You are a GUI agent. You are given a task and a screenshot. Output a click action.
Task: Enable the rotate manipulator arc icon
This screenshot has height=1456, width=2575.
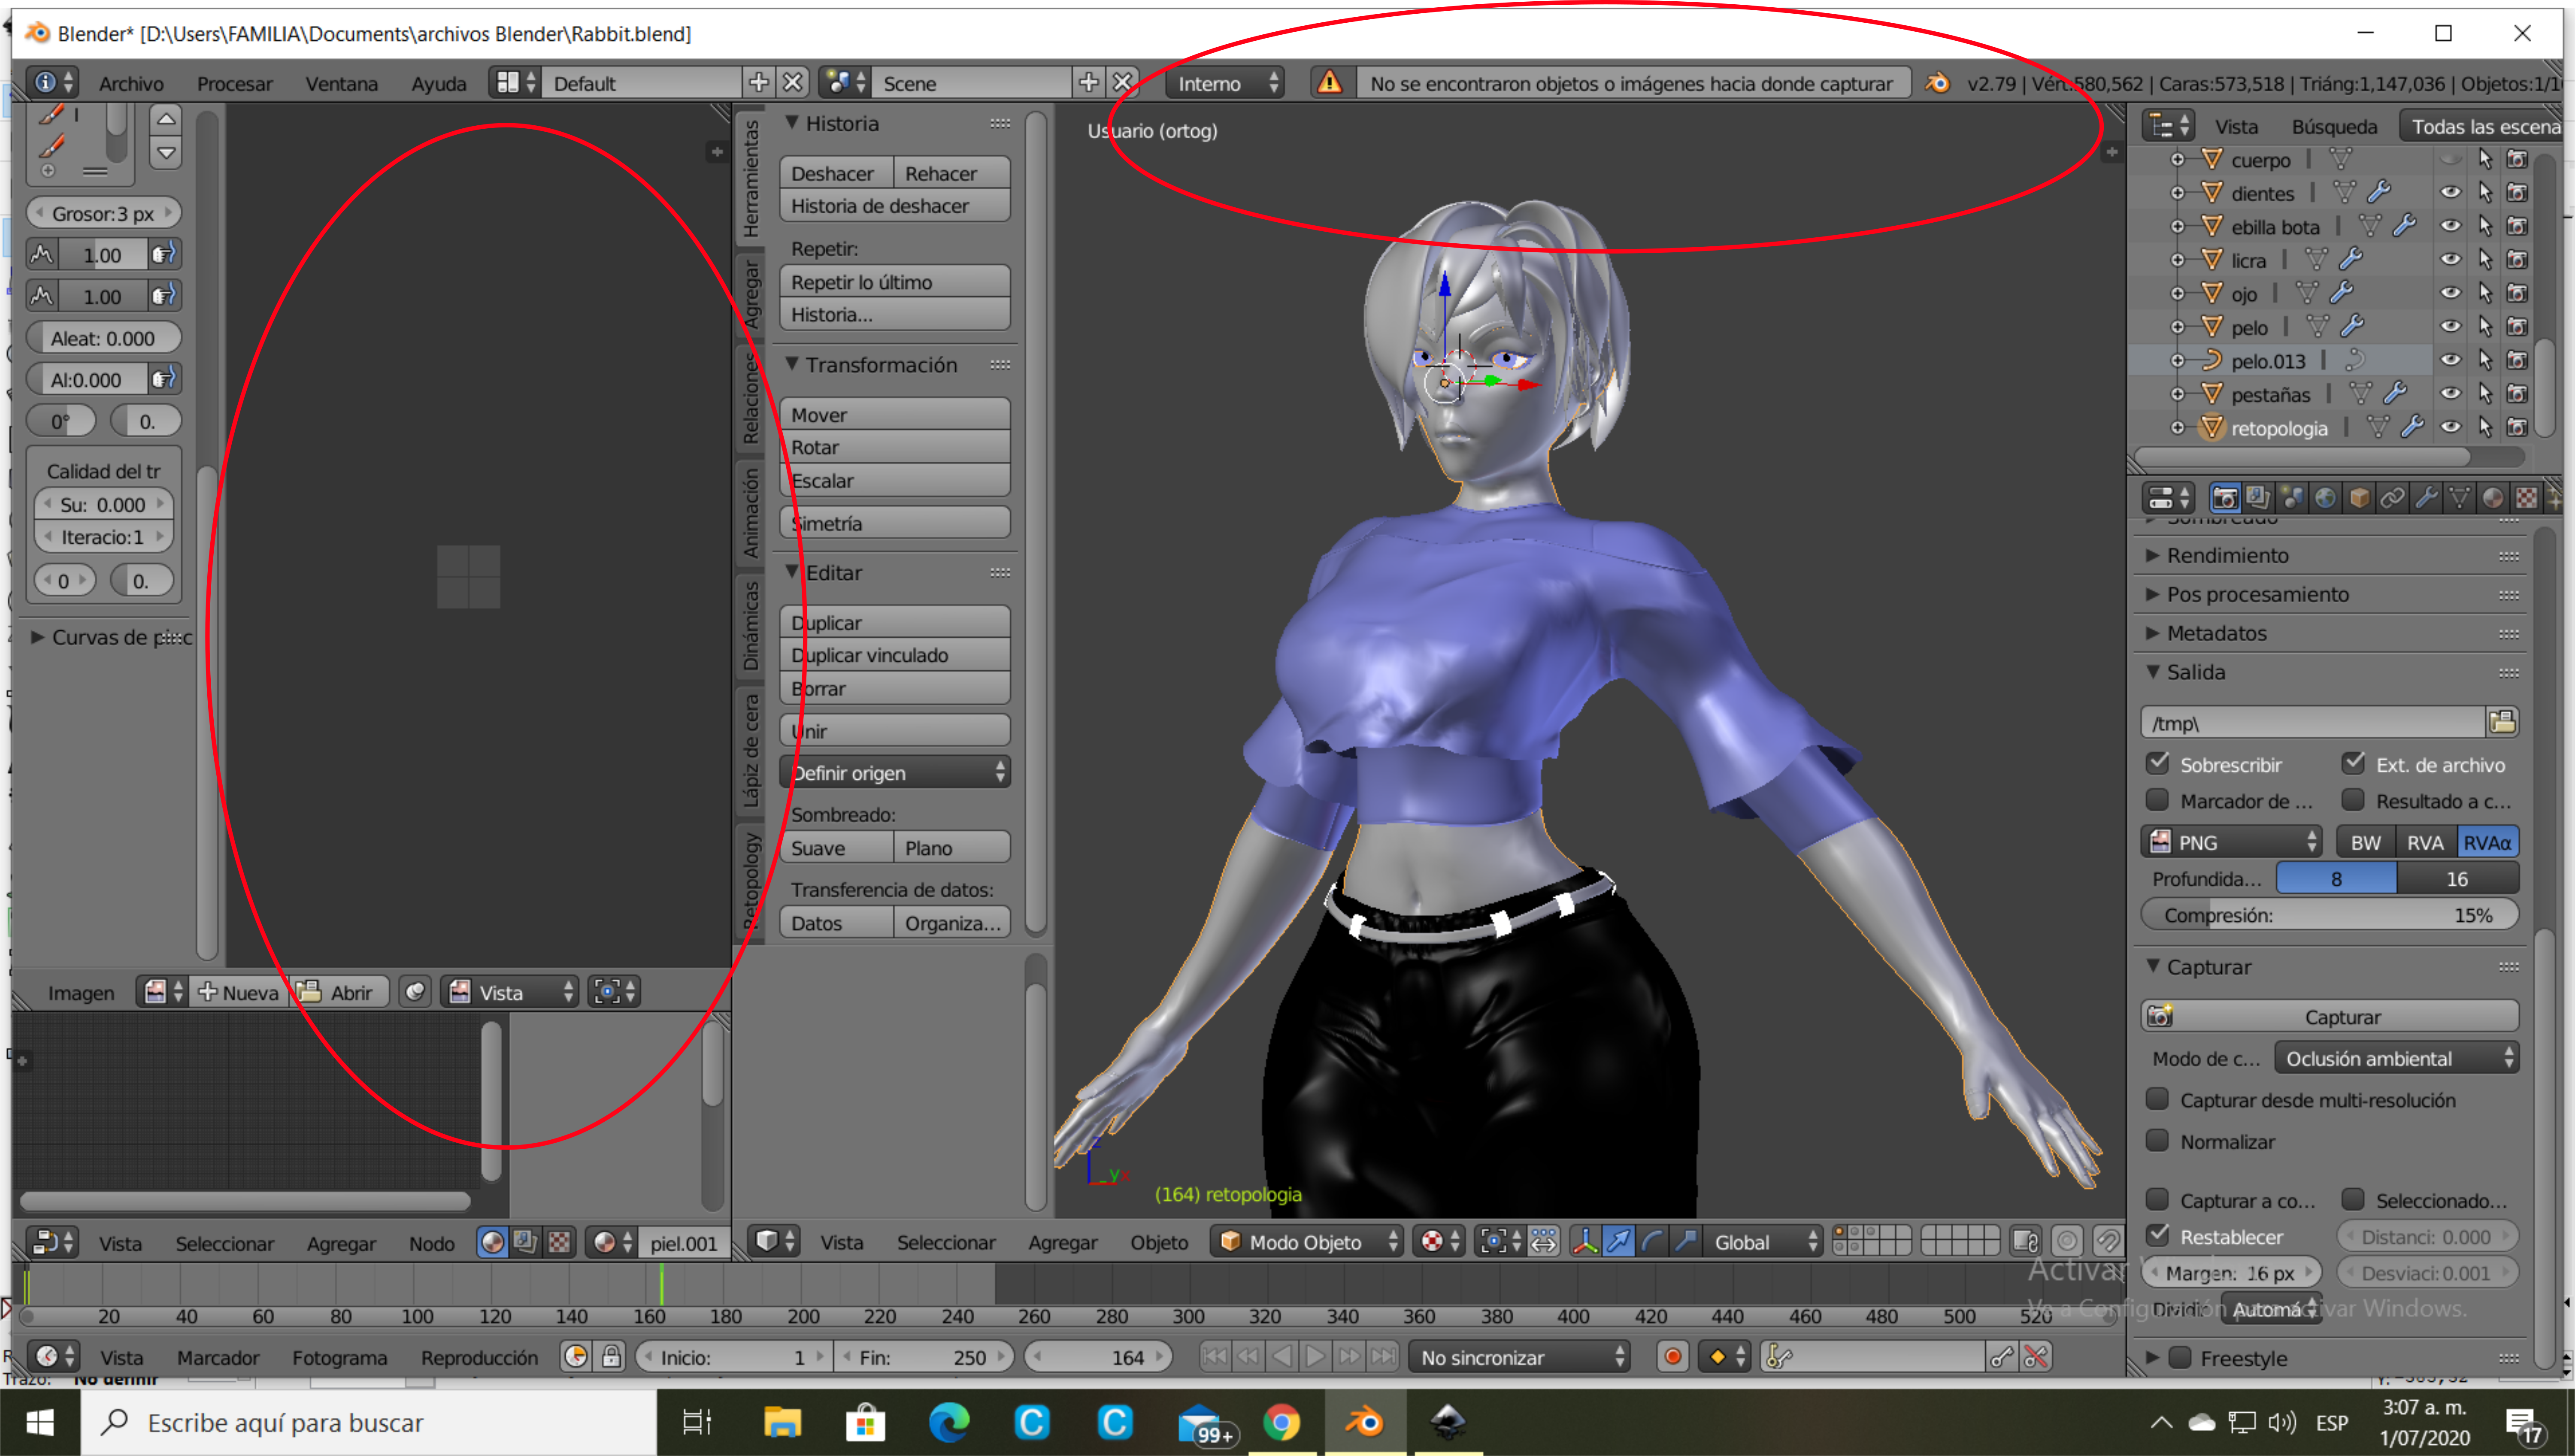point(1652,1242)
